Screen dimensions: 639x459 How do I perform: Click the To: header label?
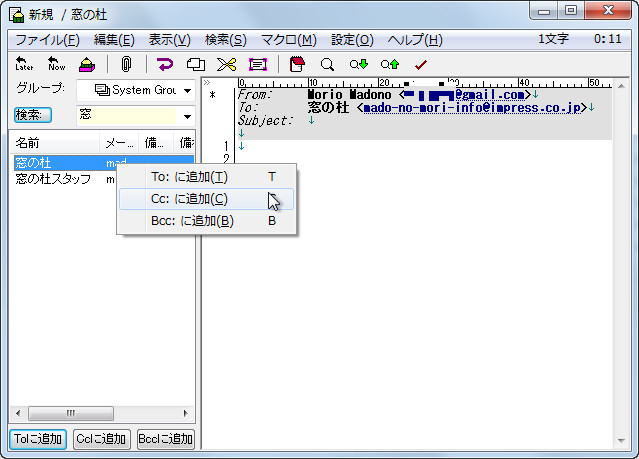248,108
